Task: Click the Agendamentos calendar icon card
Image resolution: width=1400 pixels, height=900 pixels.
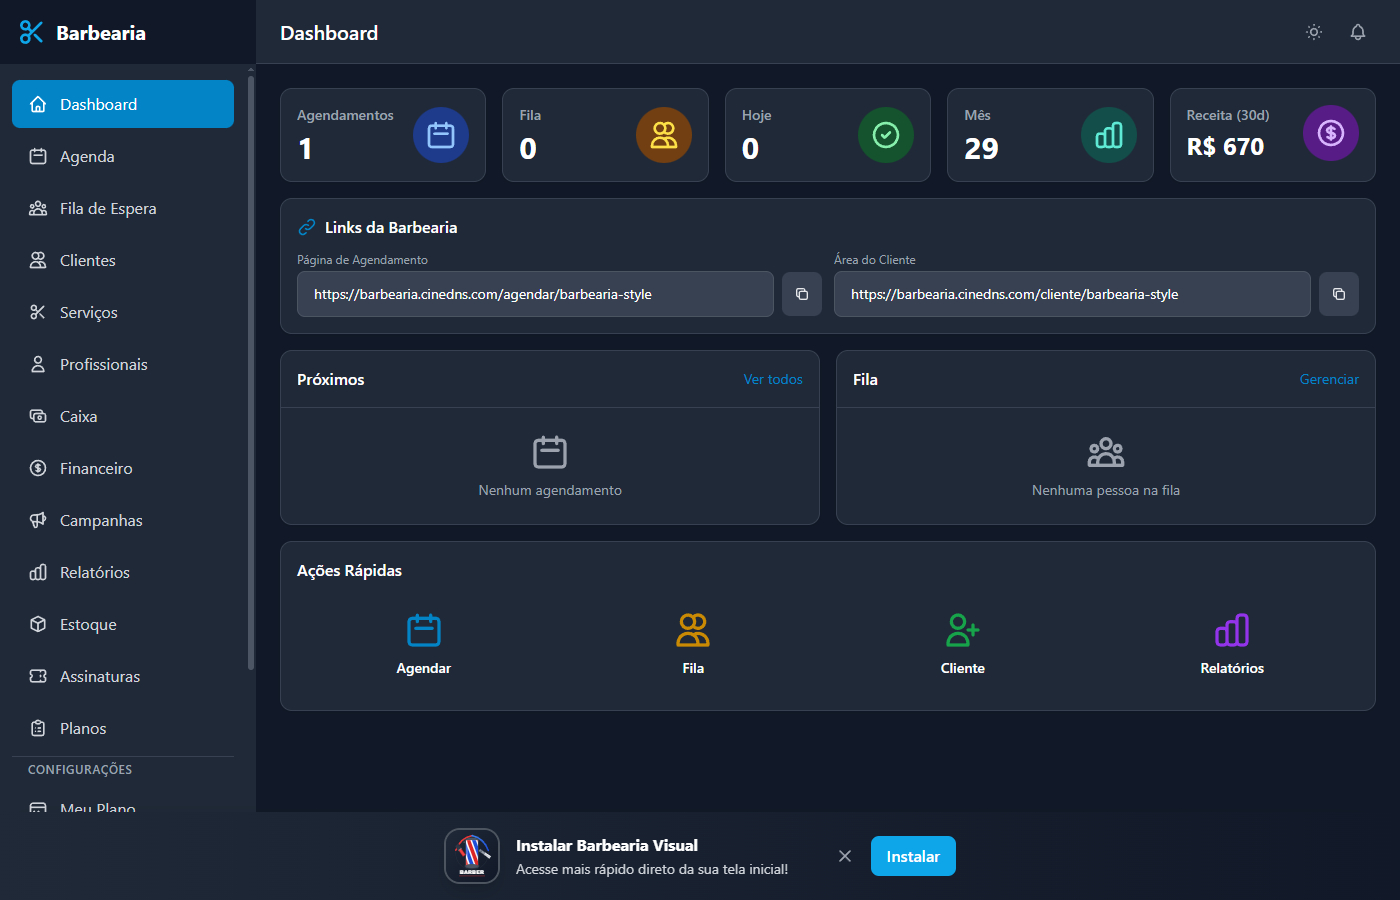Action: tap(441, 135)
